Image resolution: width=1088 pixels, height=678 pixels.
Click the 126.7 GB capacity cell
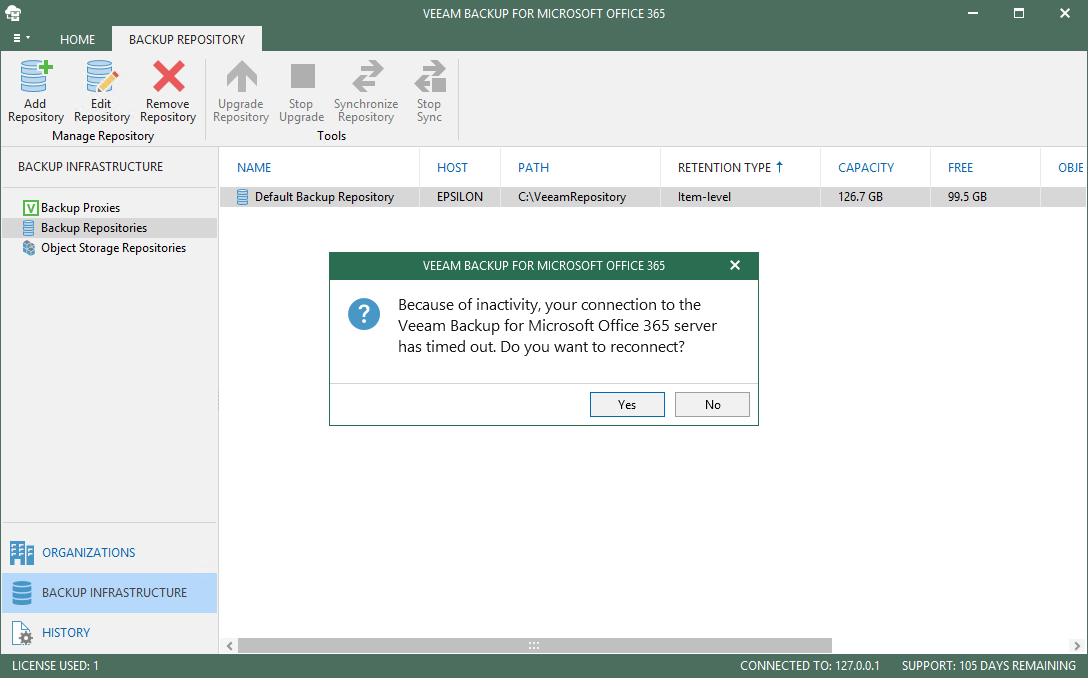pyautogui.click(x=860, y=197)
